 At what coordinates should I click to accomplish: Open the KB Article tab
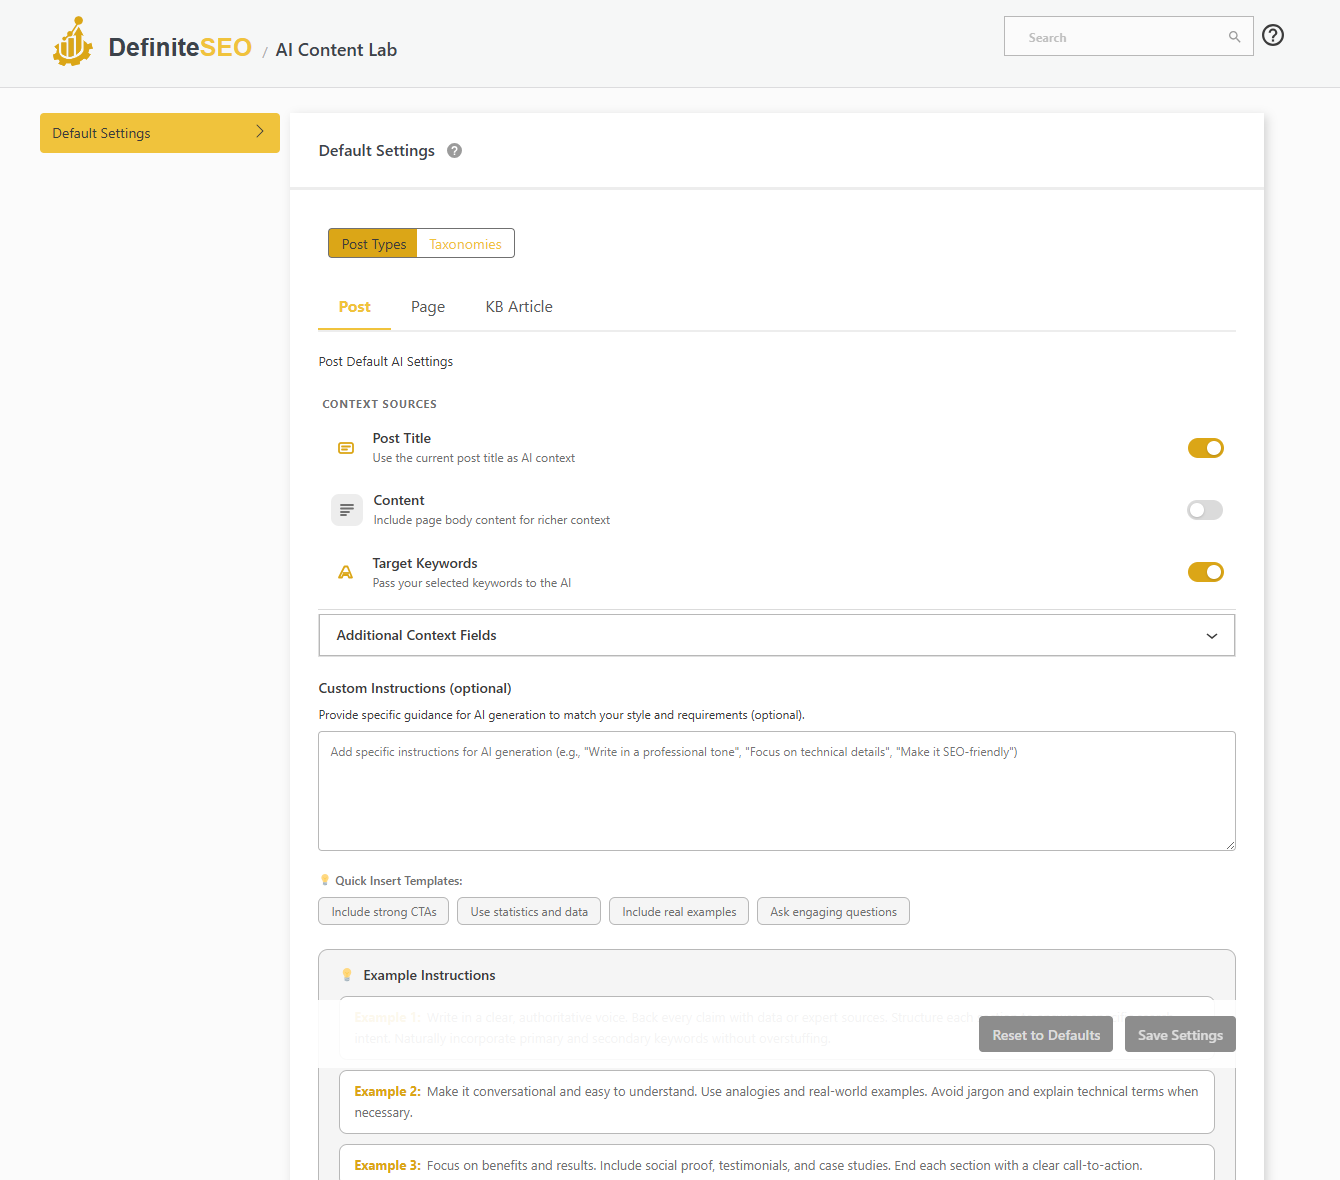(x=519, y=307)
